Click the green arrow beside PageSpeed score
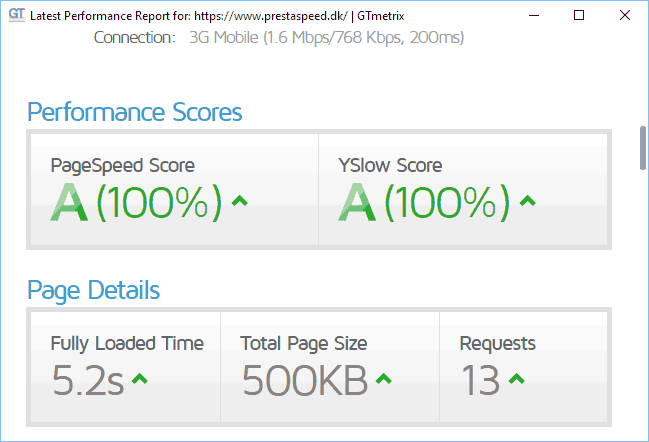This screenshot has width=649, height=442. [x=239, y=202]
